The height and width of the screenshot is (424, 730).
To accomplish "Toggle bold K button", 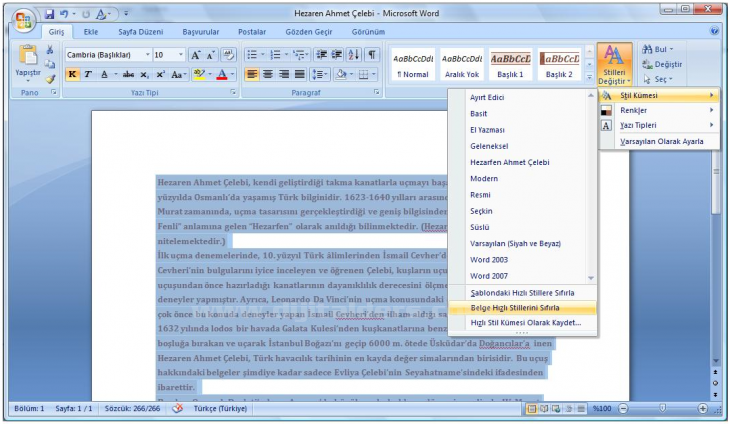I will 72,74.
